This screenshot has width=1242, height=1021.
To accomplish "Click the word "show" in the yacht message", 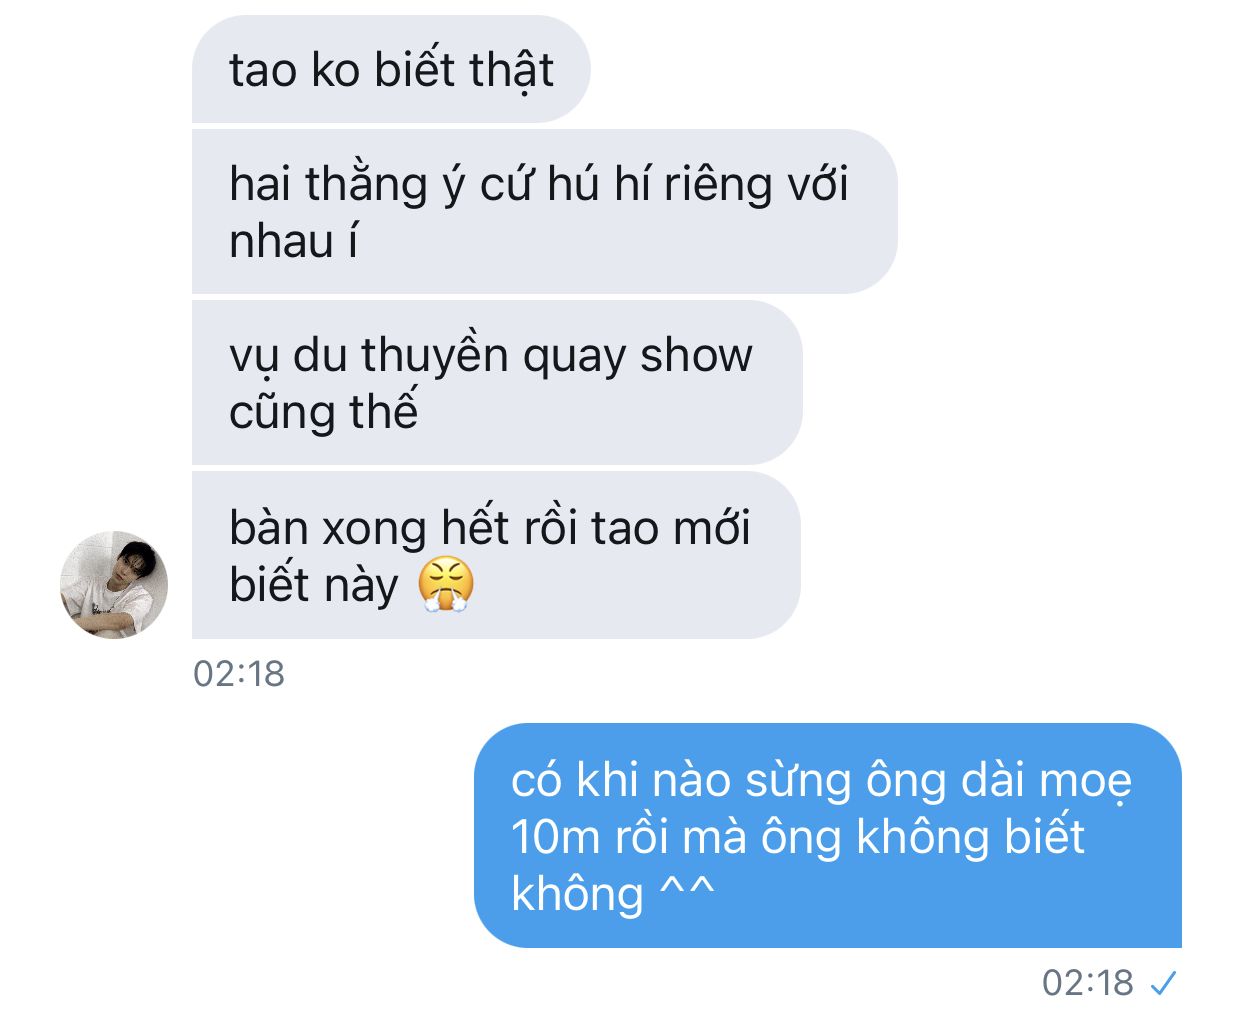I will pyautogui.click(x=696, y=356).
